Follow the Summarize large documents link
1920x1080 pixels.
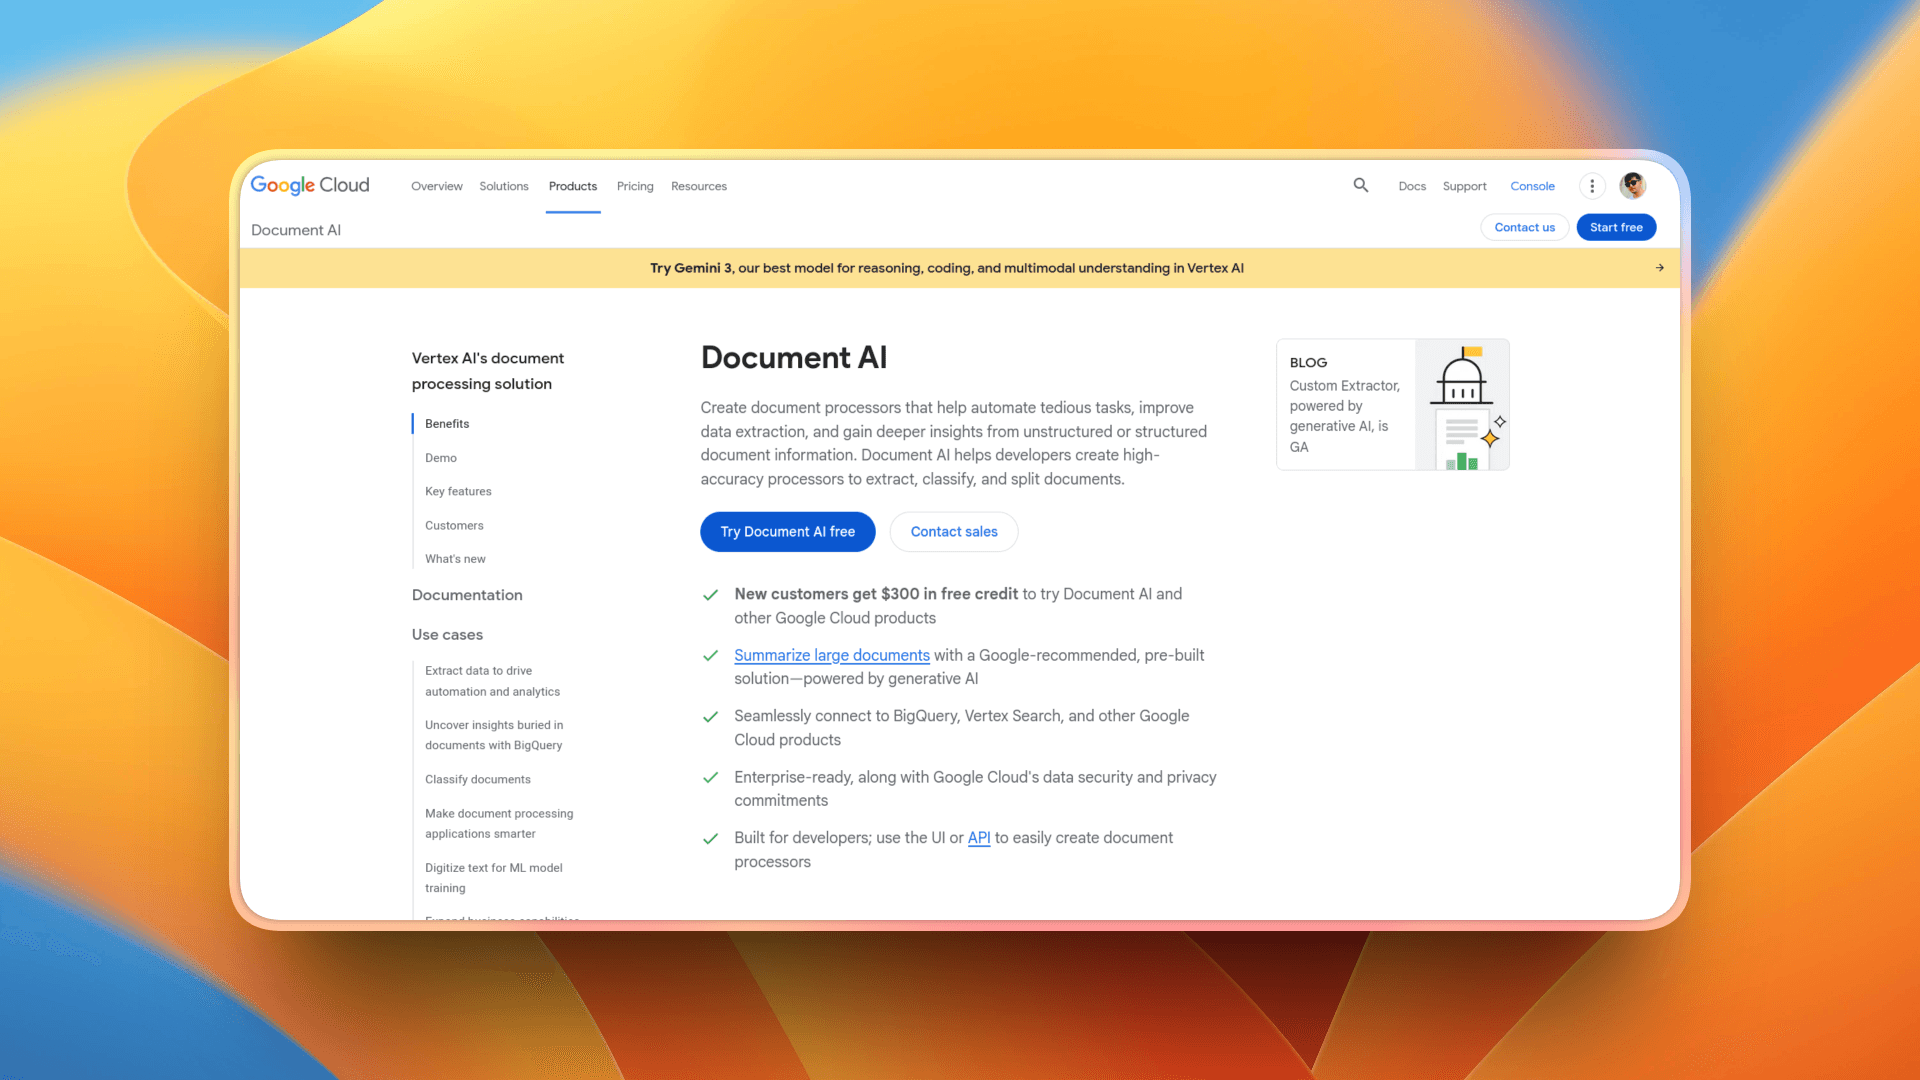(832, 655)
